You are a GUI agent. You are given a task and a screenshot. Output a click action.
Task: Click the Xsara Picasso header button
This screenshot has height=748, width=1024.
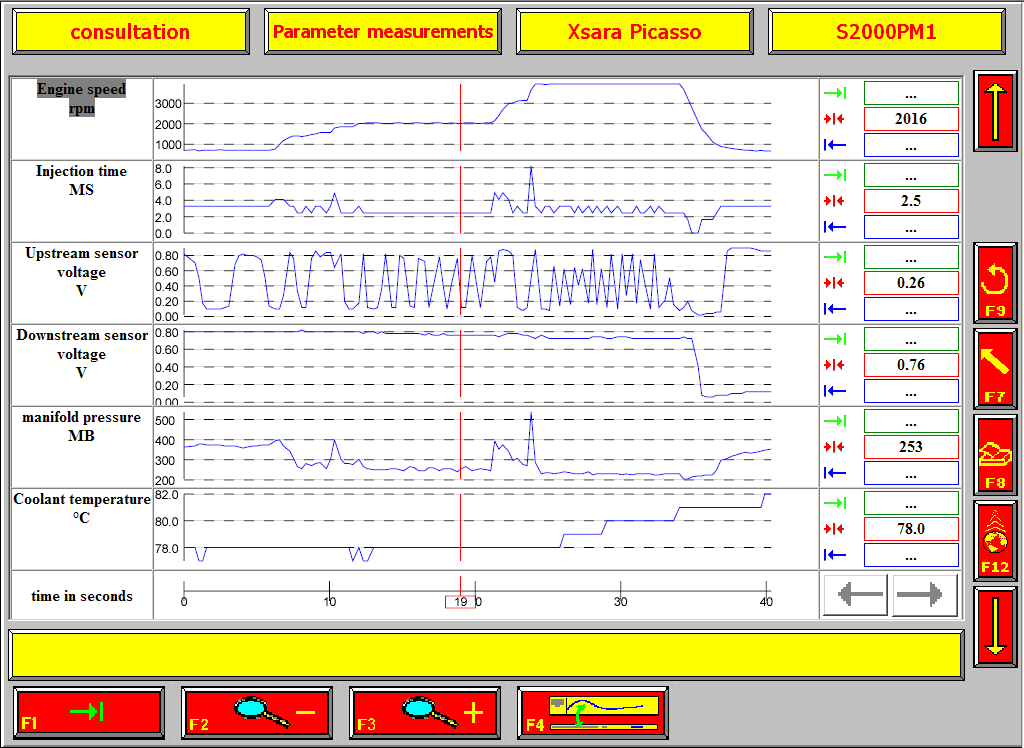635,31
